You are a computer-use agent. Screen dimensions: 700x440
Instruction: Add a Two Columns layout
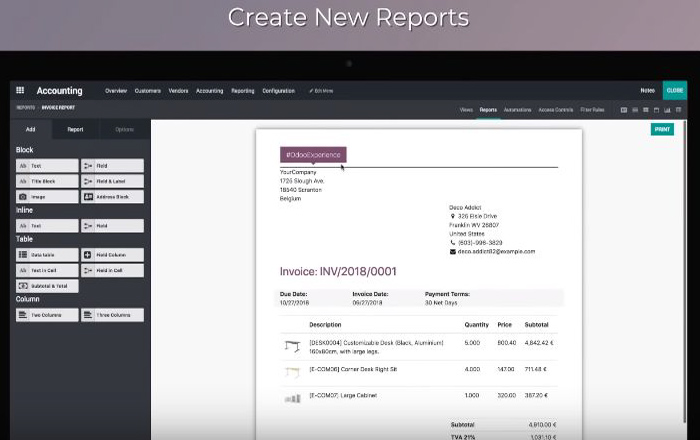point(47,315)
